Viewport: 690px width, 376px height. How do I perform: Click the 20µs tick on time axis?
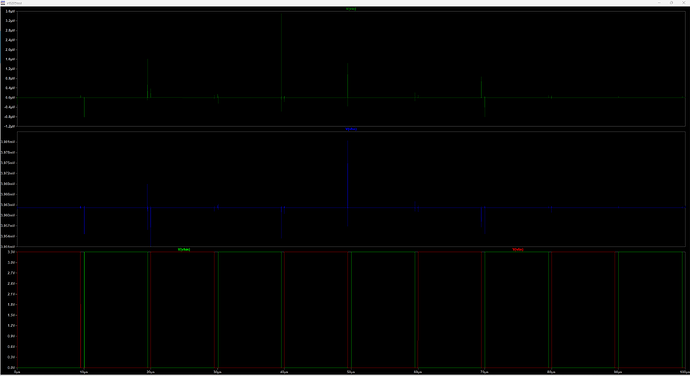[x=150, y=372]
